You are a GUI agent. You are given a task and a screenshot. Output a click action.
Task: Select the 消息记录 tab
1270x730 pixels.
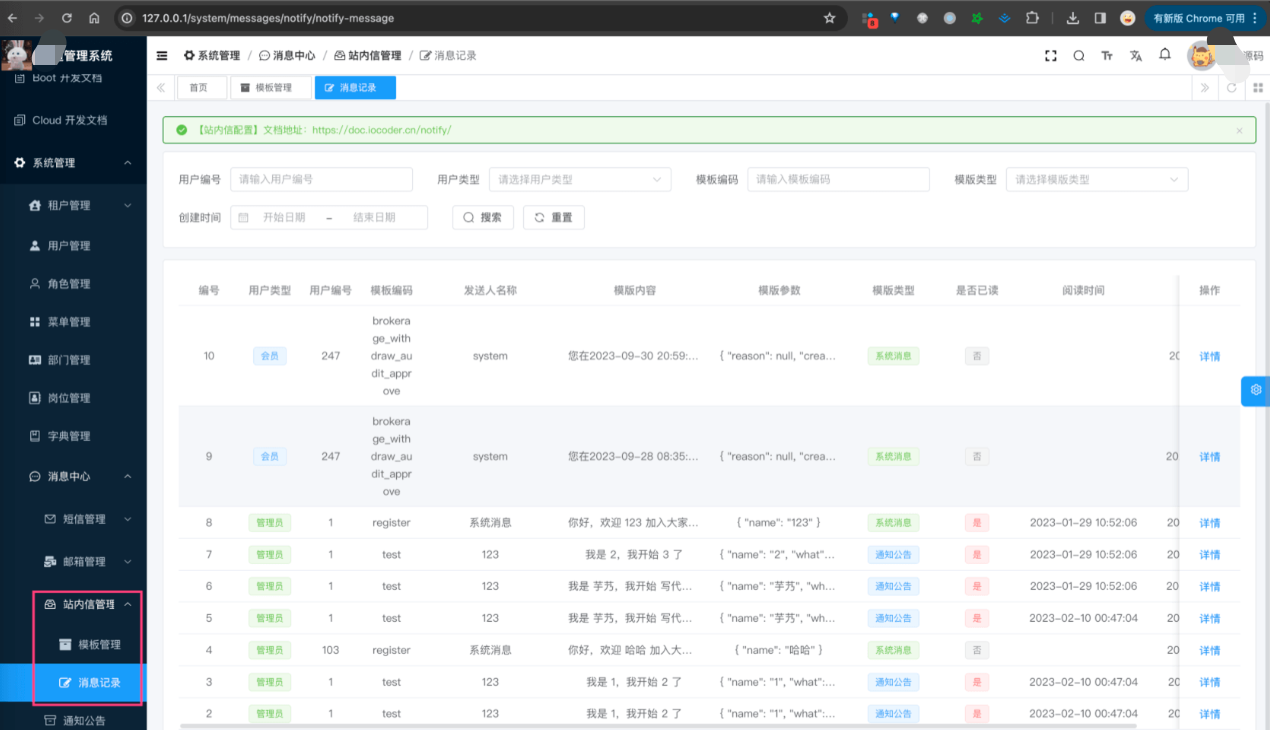coord(355,88)
